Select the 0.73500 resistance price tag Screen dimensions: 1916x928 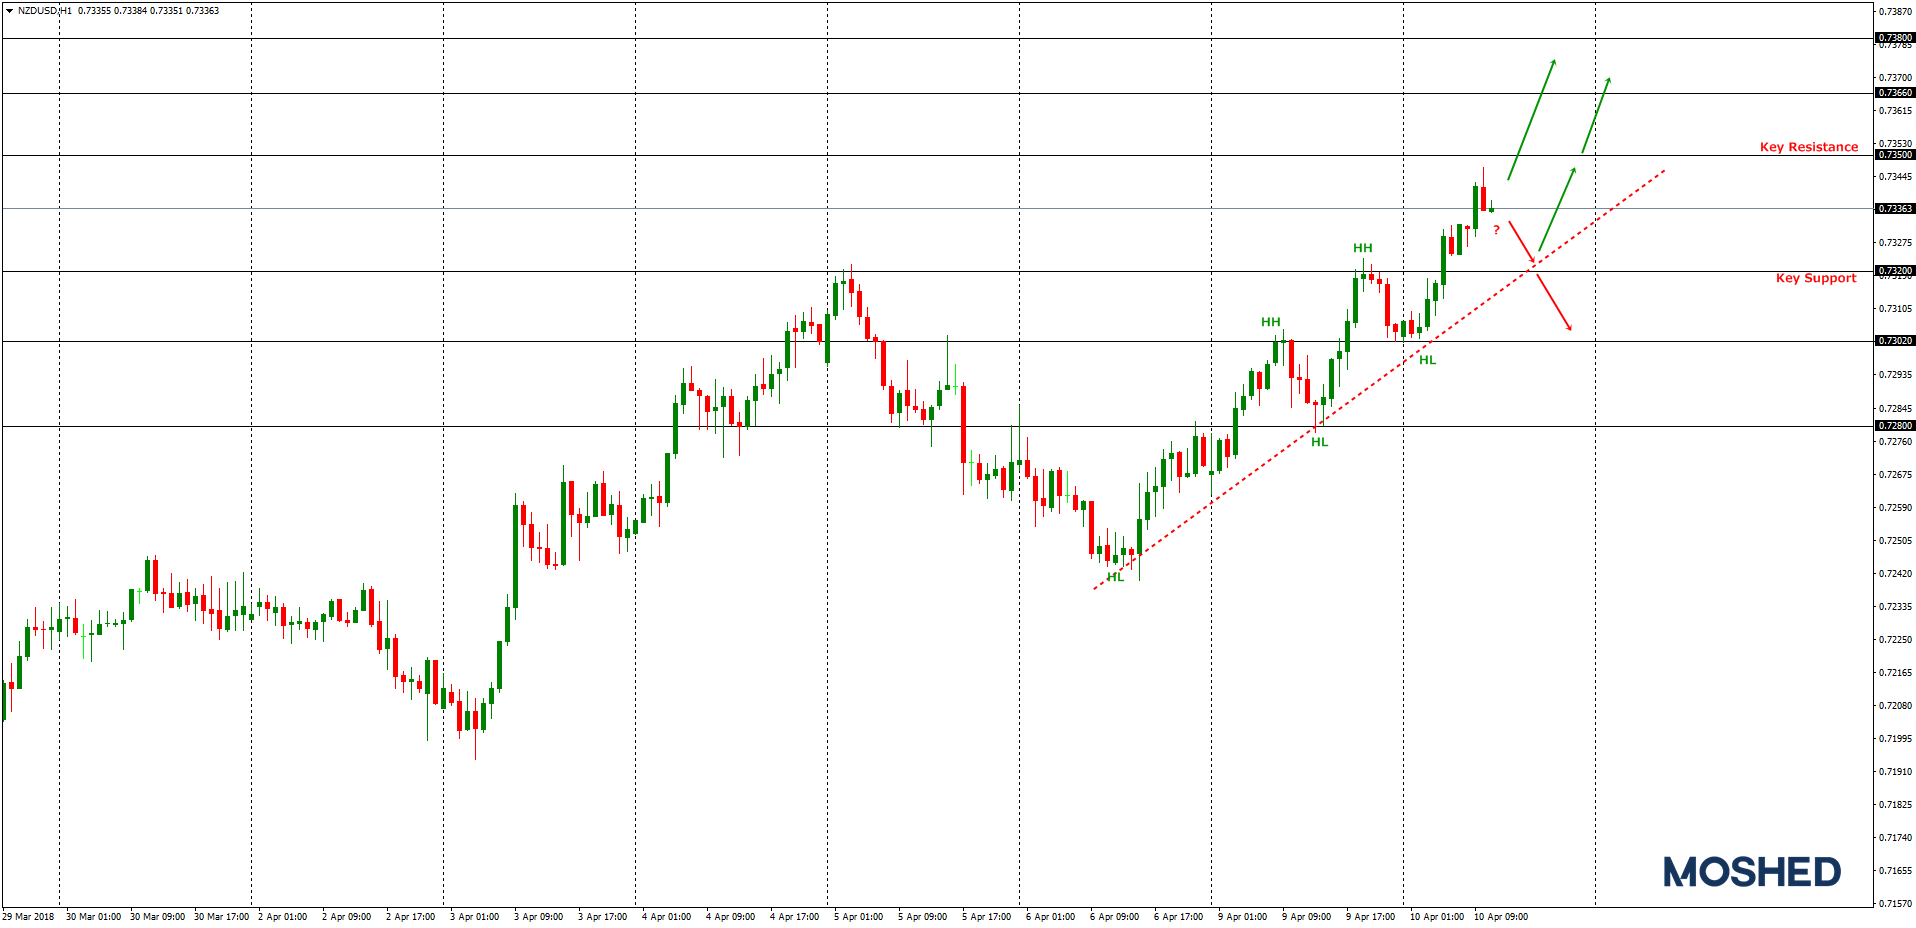(x=1894, y=155)
